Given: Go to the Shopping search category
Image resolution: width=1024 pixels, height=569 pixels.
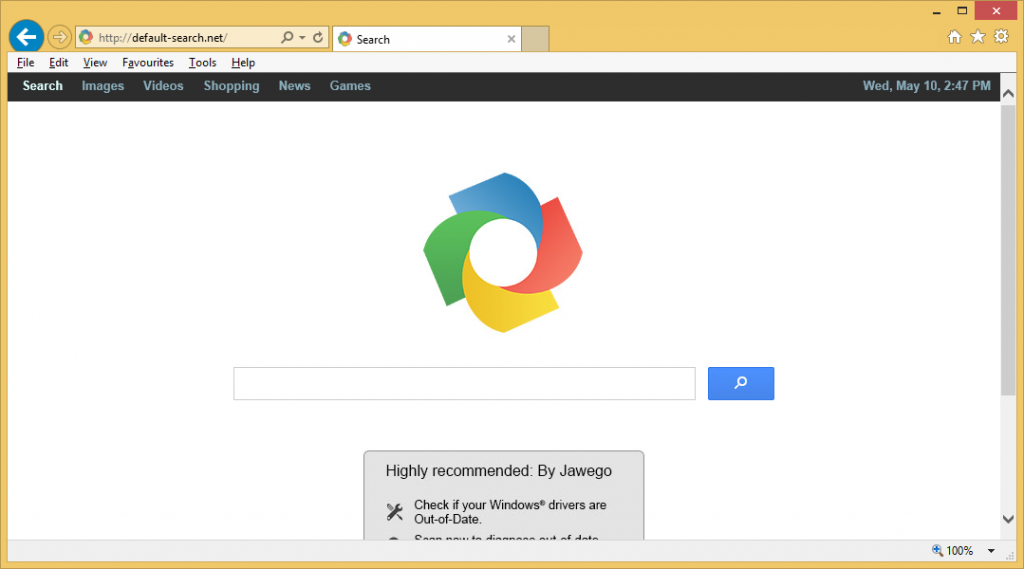Looking at the screenshot, I should pos(231,86).
